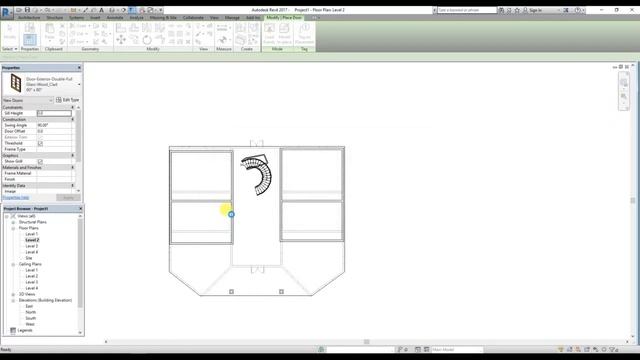Click the Save icon in quick access toolbar
Image resolution: width=640 pixels, height=360 pixels.
tap(27, 10)
